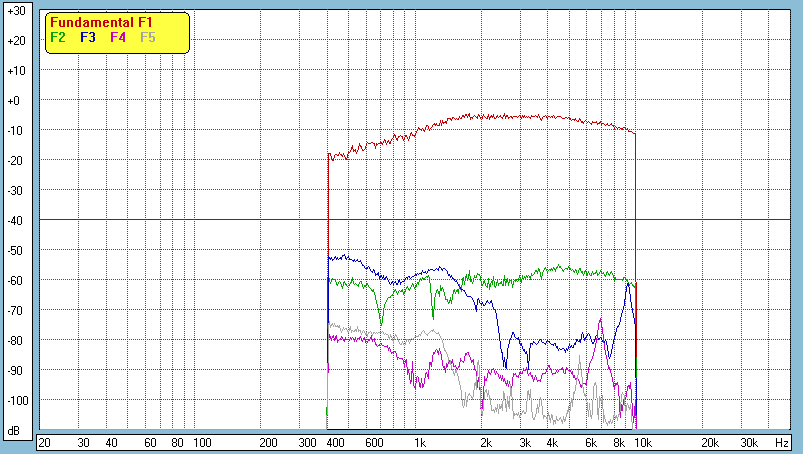This screenshot has width=803, height=454.
Task: Click the 20 Hz frequency label
Action: click(45, 443)
